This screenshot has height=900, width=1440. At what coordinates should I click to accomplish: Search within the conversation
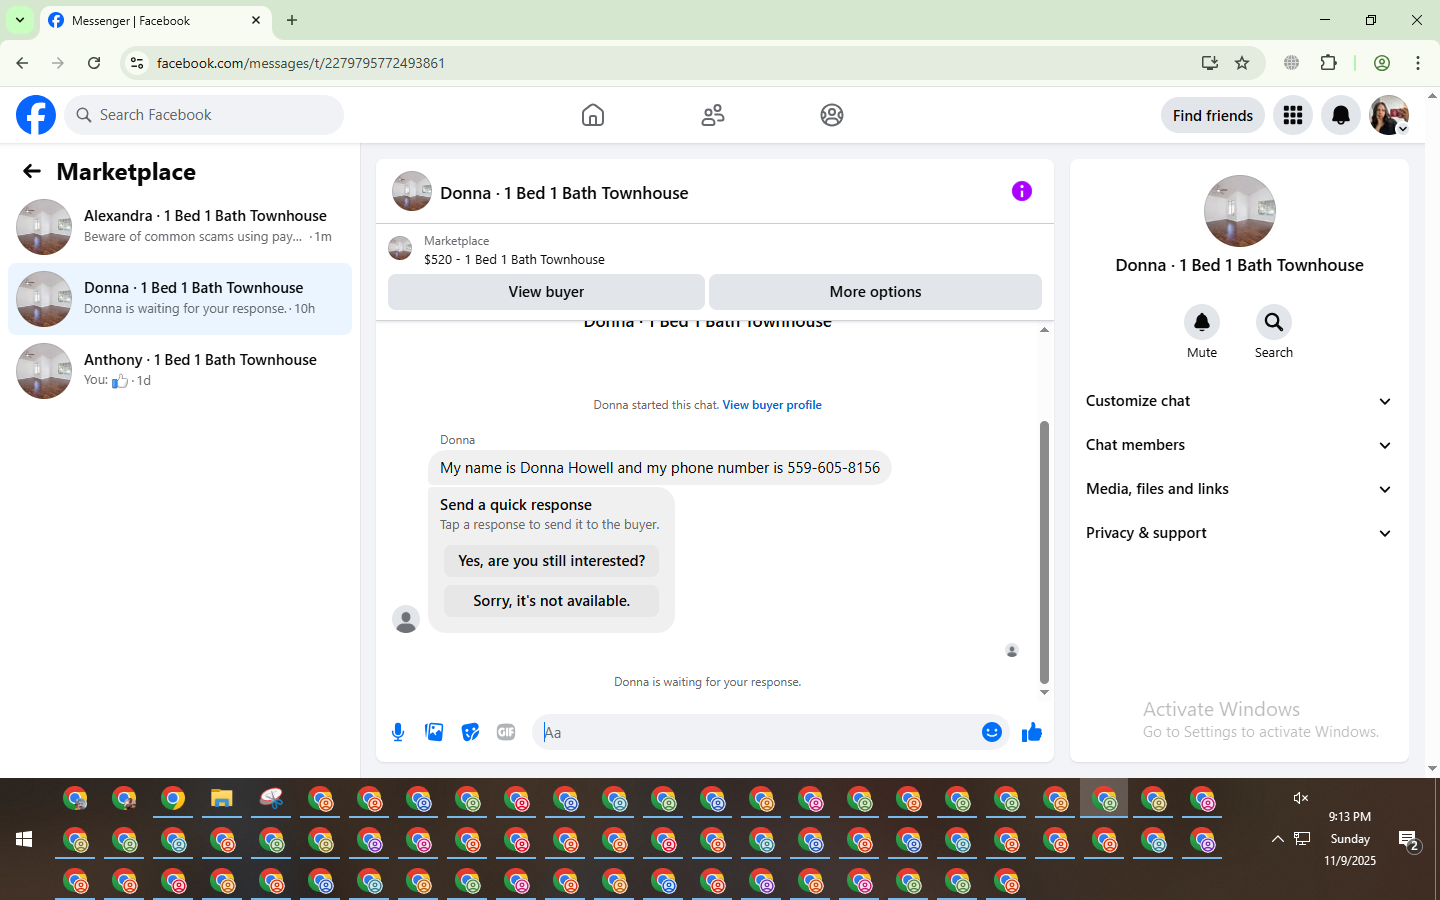pos(1274,322)
